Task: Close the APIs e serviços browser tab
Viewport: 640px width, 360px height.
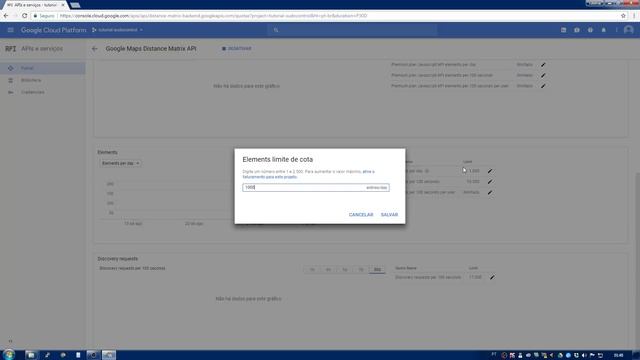Action: [63, 5]
